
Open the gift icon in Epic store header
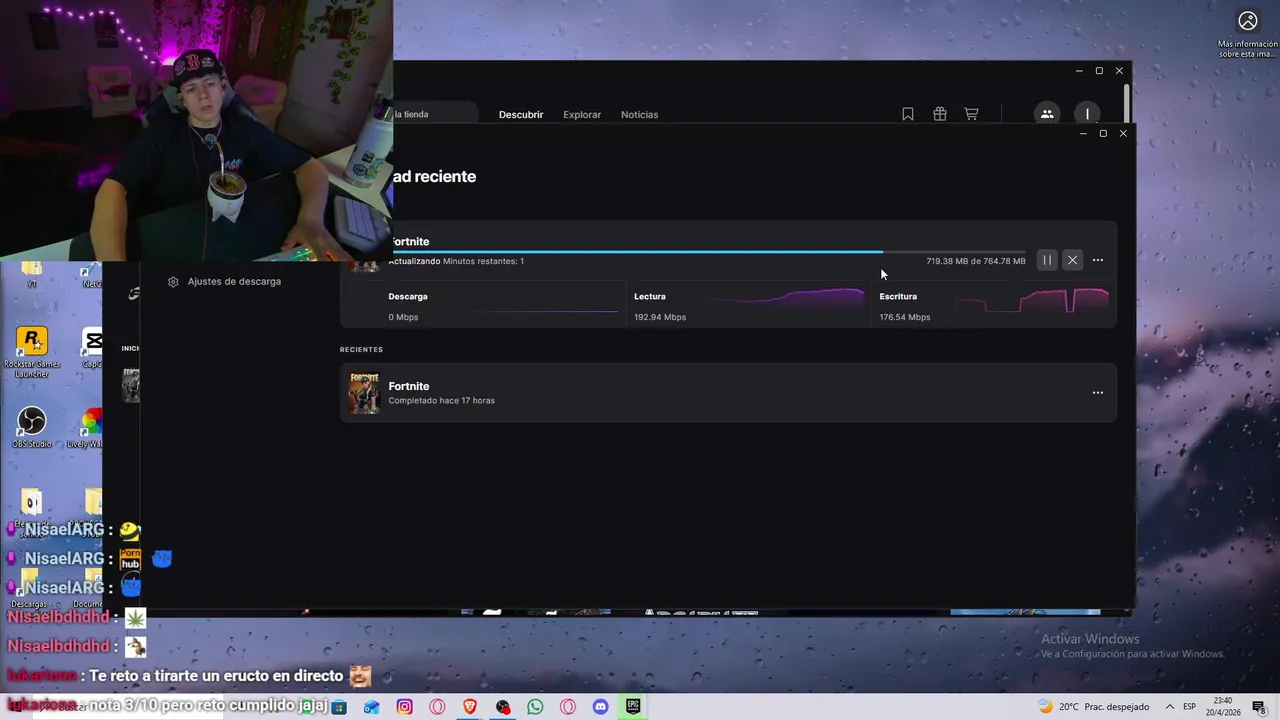(940, 114)
